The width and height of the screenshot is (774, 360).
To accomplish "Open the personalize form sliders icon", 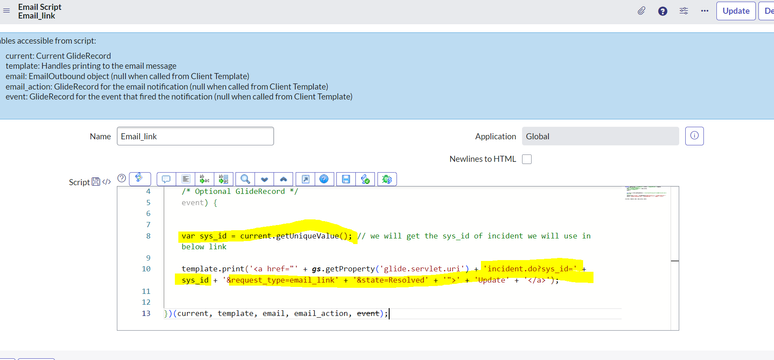I will pos(684,11).
